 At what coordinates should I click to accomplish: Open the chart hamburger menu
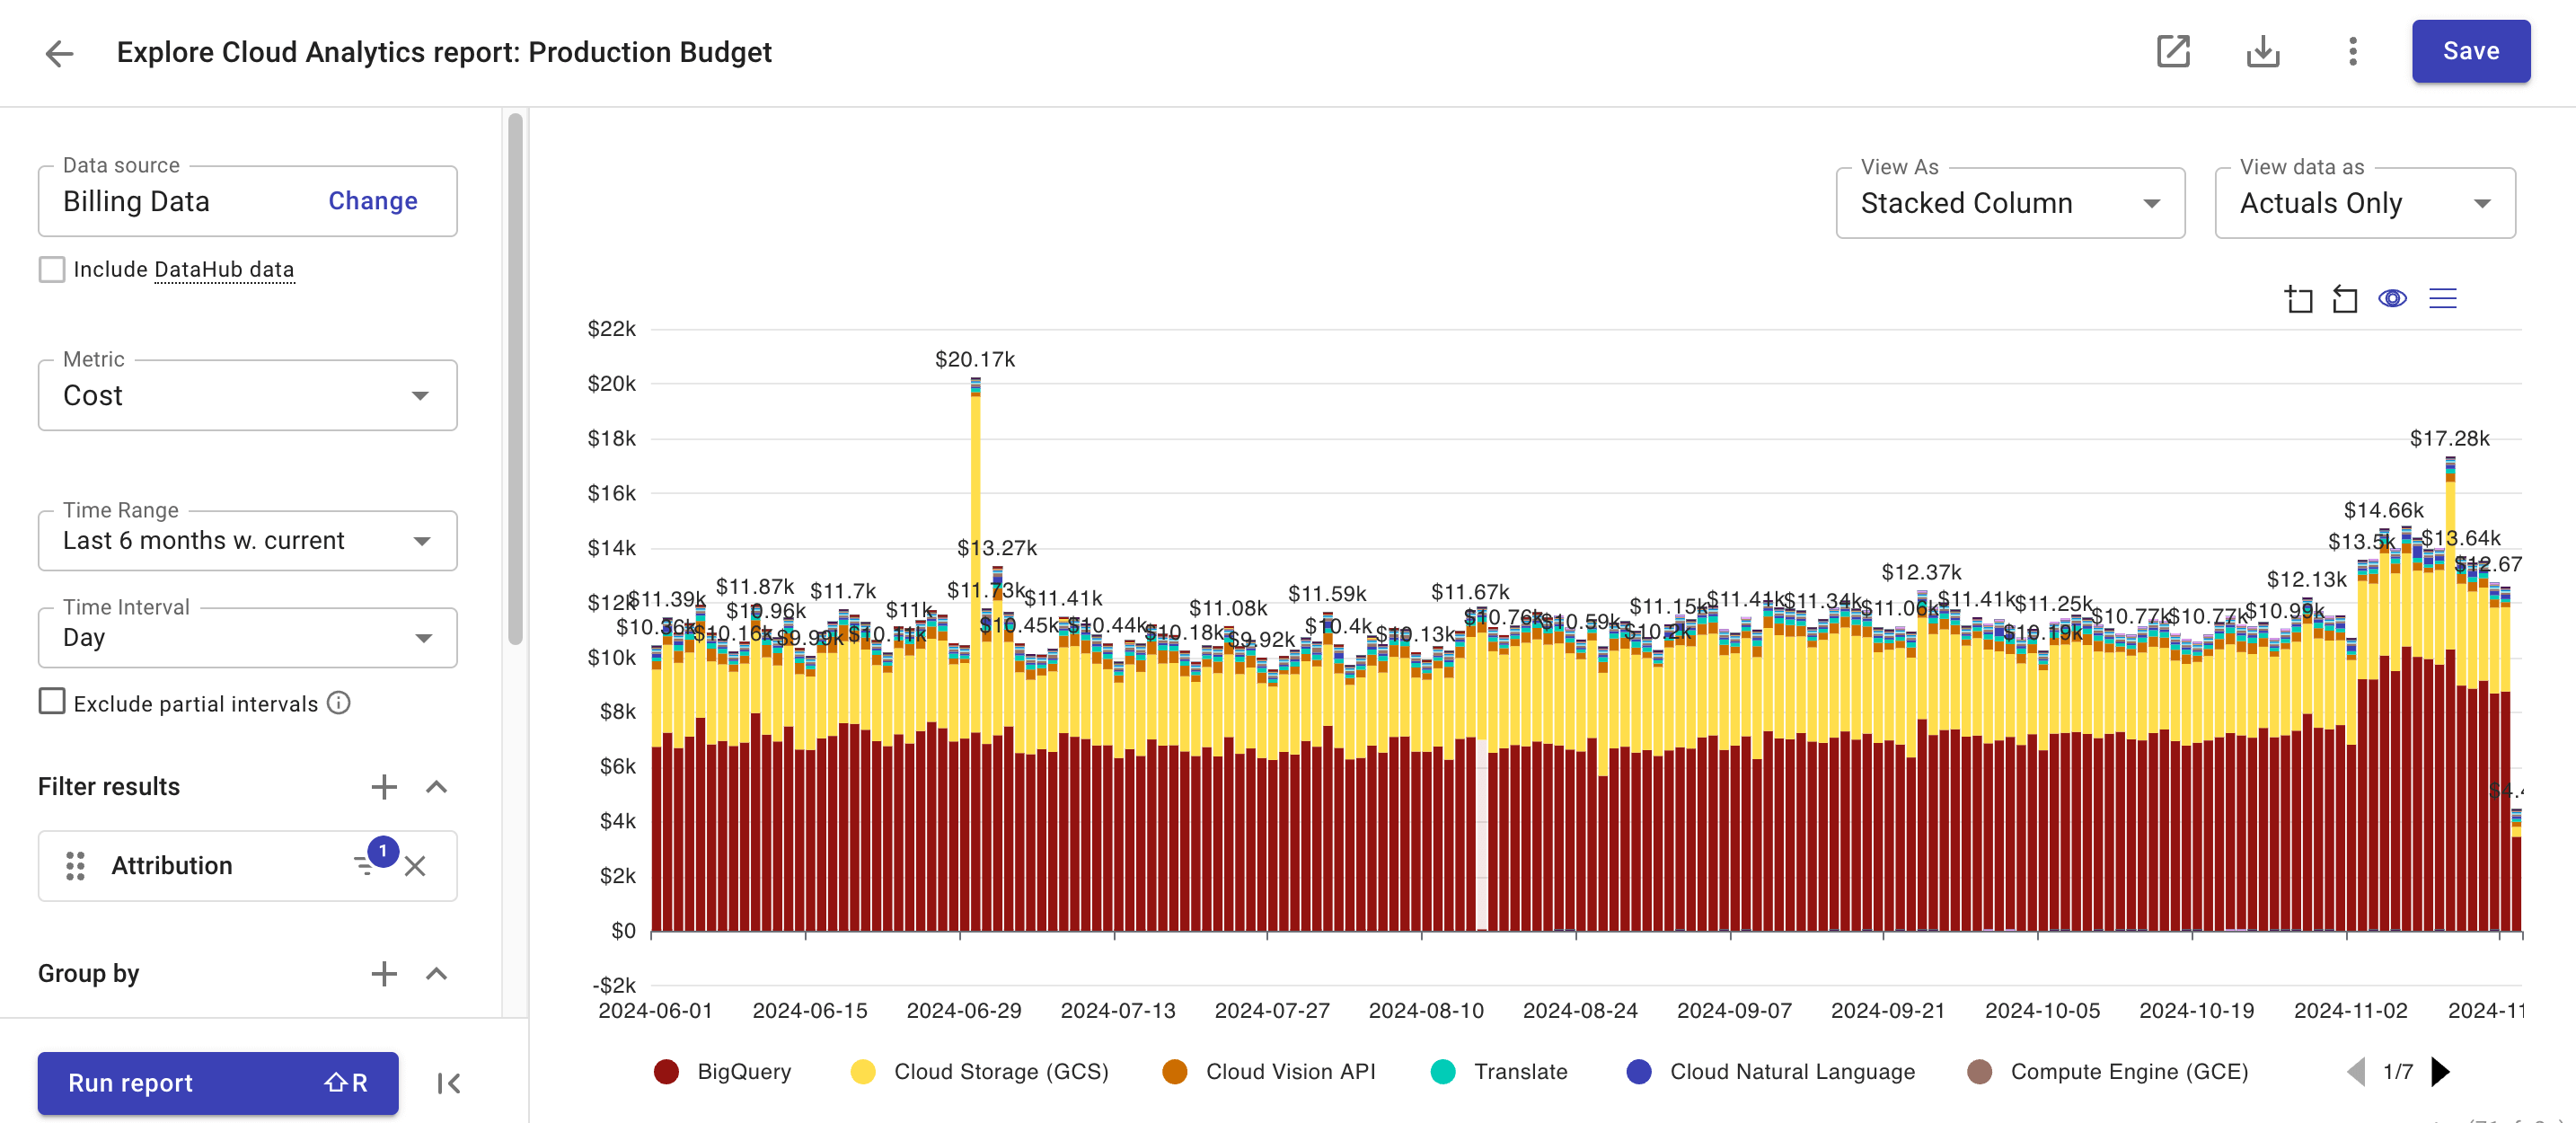click(x=2442, y=299)
